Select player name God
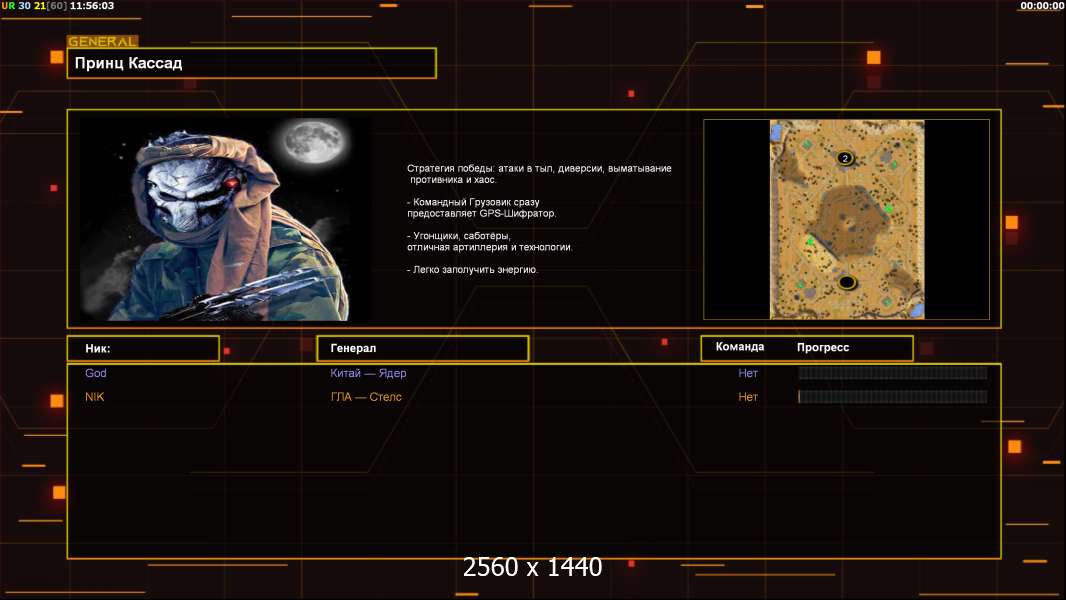Viewport: 1066px width, 600px height. (96, 373)
